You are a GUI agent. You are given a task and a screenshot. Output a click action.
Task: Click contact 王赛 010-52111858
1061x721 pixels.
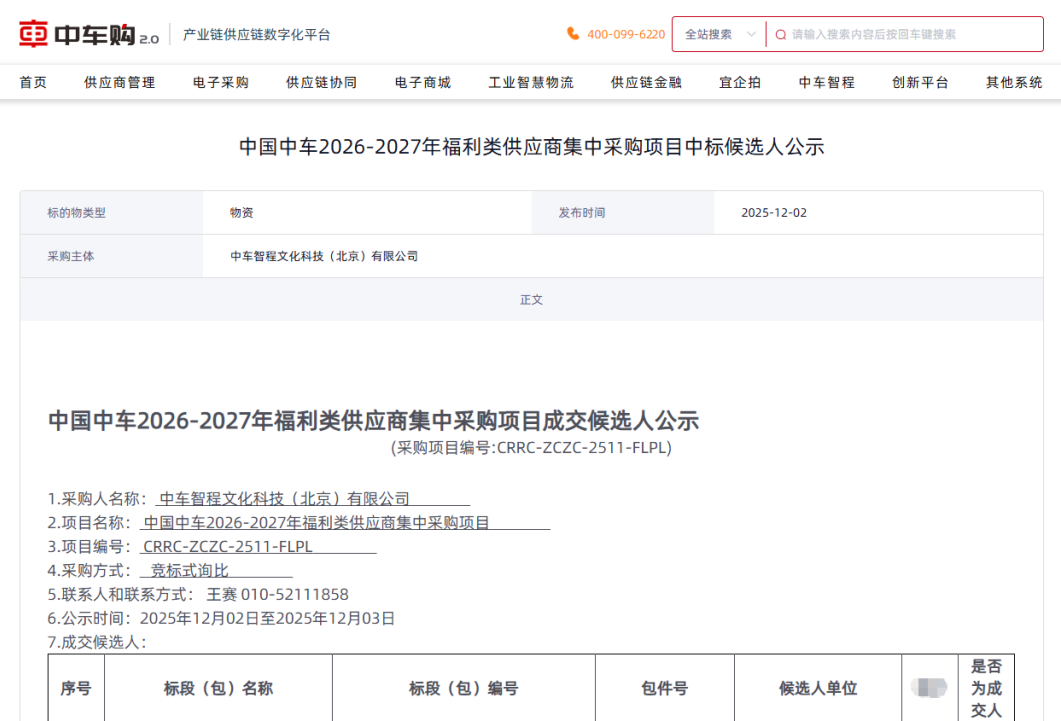(x=277, y=595)
